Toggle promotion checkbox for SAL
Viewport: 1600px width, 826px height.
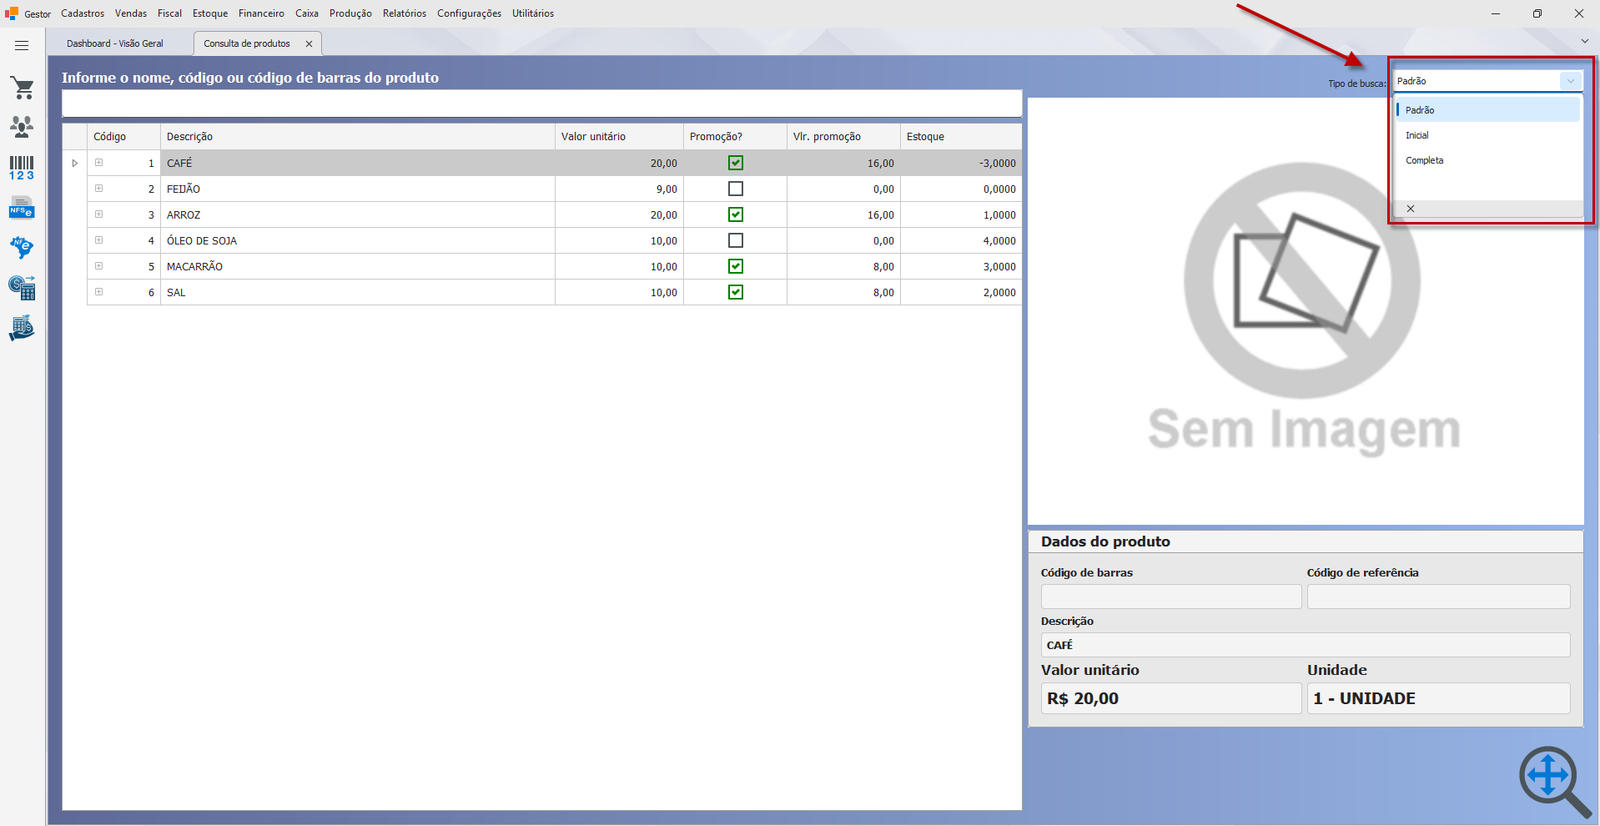(x=736, y=293)
